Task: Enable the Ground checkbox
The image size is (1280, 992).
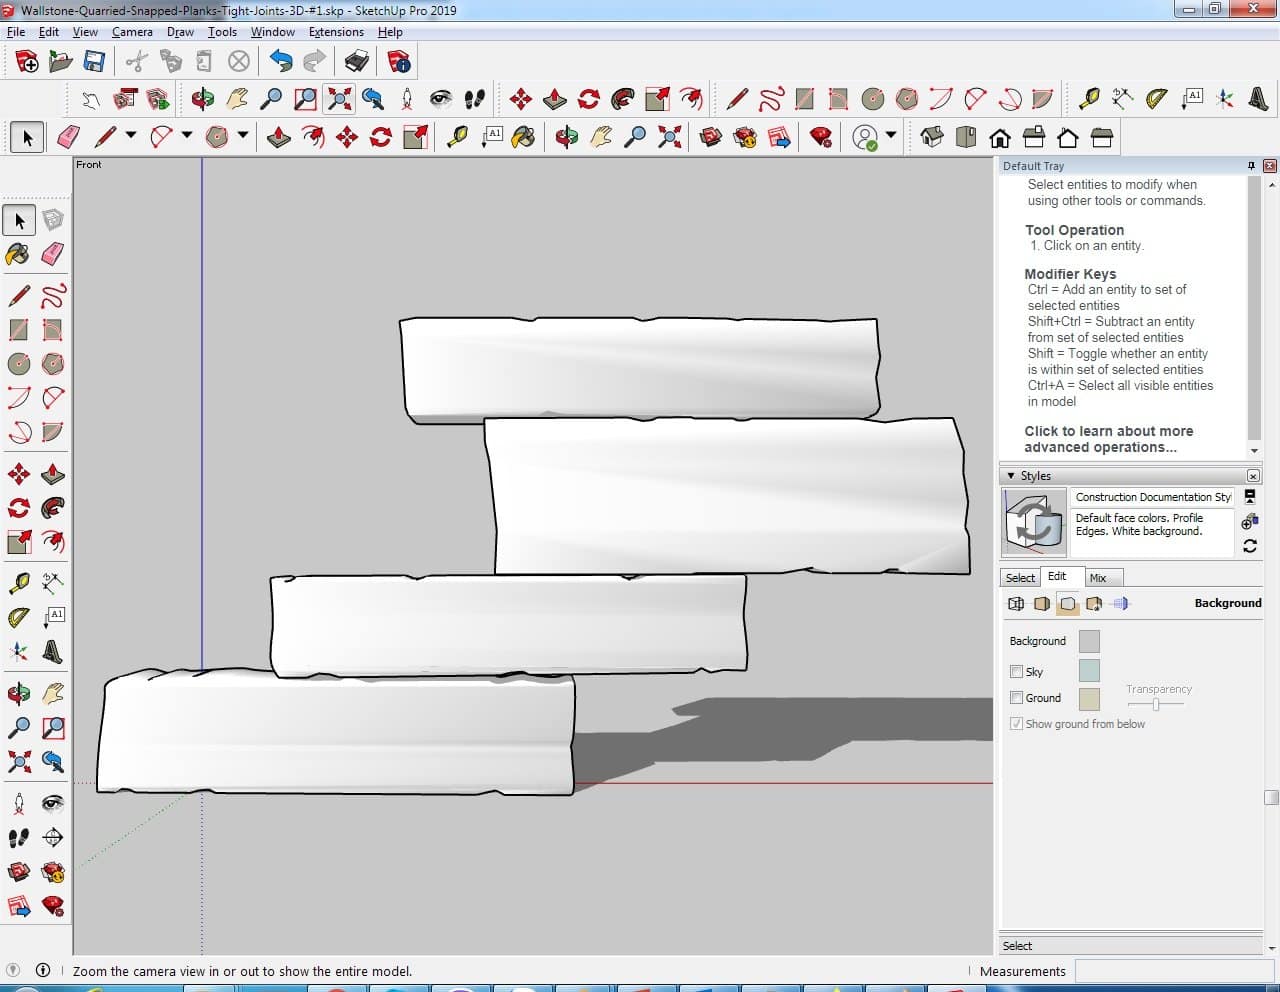Action: tap(1016, 698)
